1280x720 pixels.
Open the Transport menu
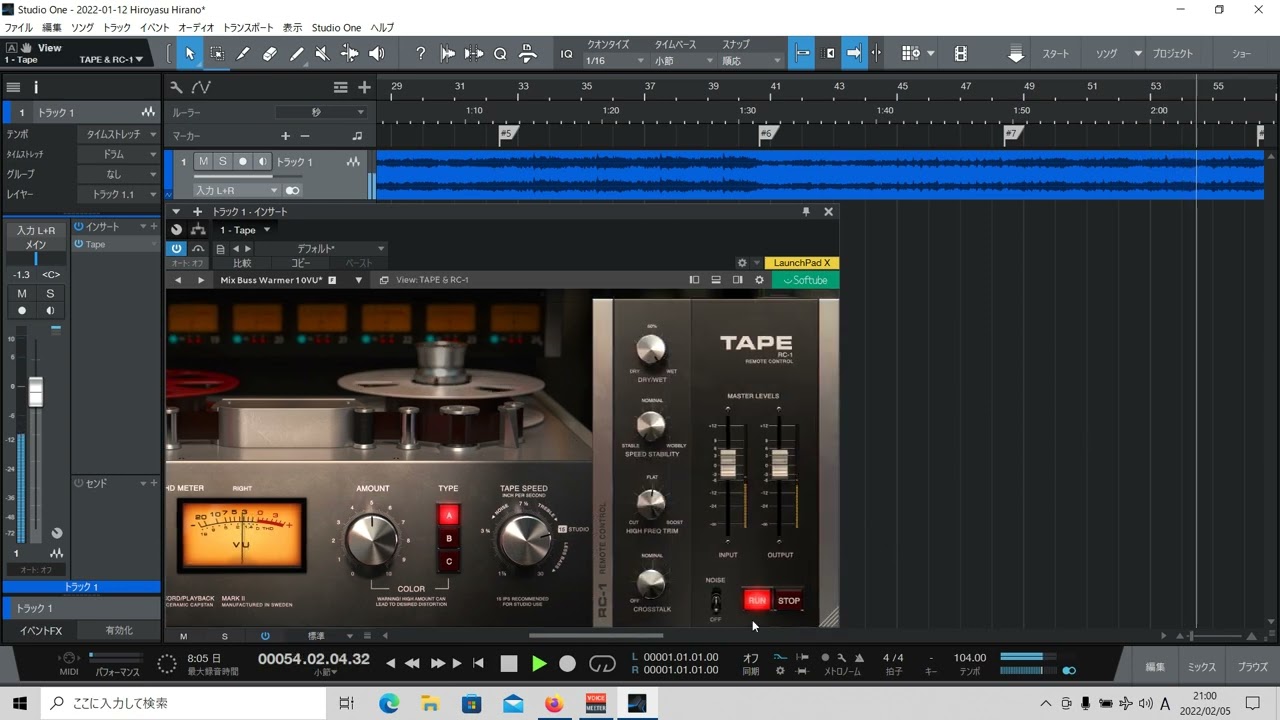248,27
